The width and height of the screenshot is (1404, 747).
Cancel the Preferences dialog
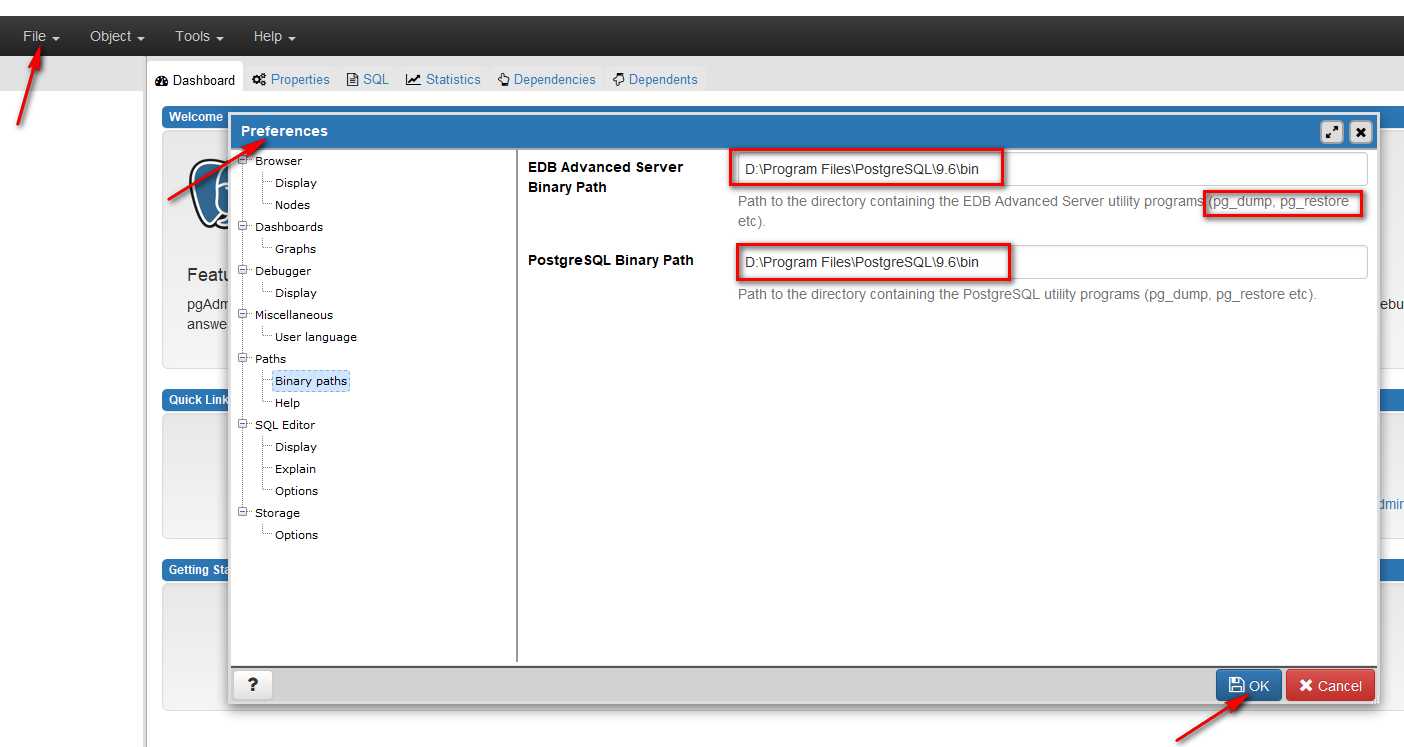click(1330, 685)
